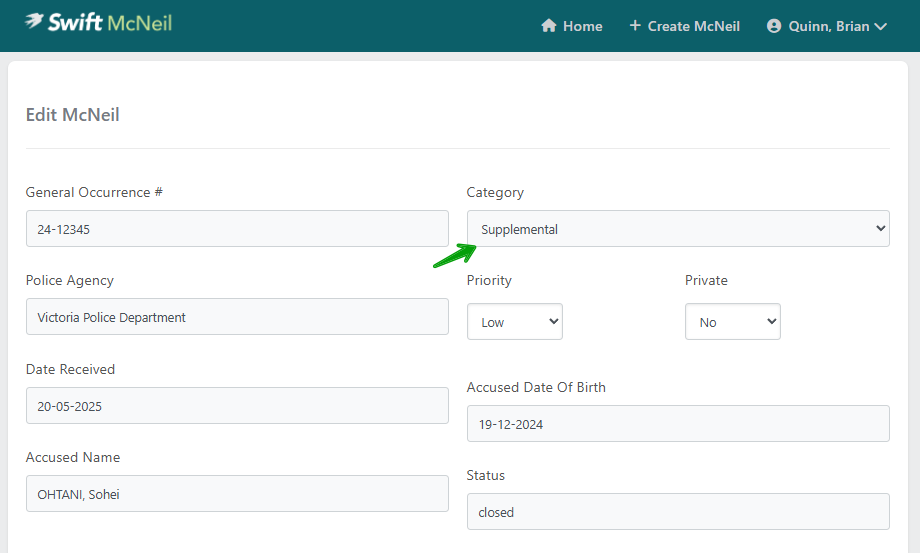Open the Home navigation link
Image resolution: width=920 pixels, height=553 pixels.
(x=571, y=26)
